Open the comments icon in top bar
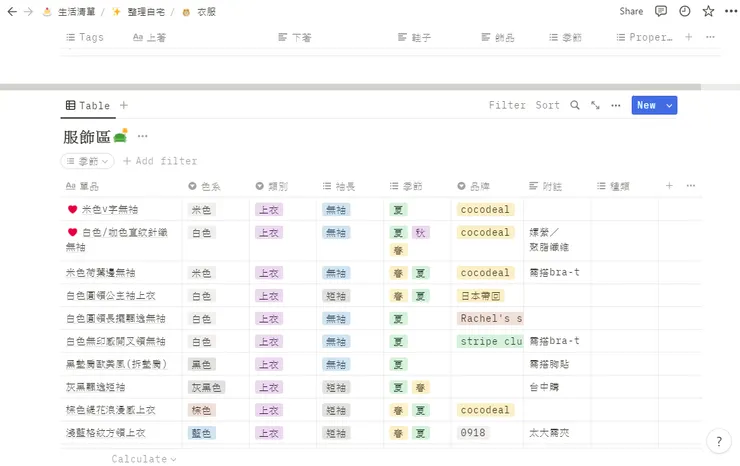Image resolution: width=740 pixels, height=466 pixels. [x=661, y=11]
